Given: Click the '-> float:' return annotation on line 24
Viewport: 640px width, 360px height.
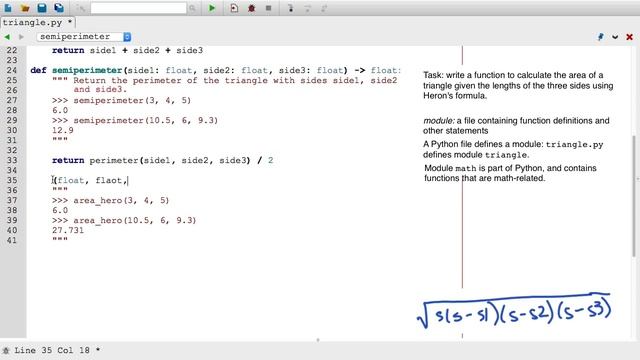Looking at the screenshot, I should [x=378, y=70].
